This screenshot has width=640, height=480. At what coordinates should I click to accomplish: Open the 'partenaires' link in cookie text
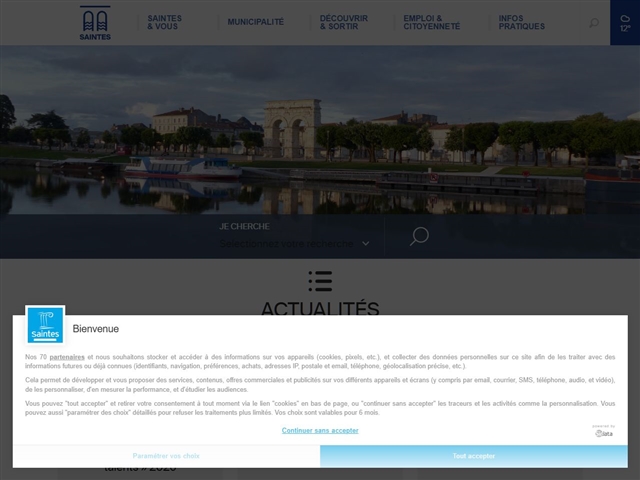67,357
